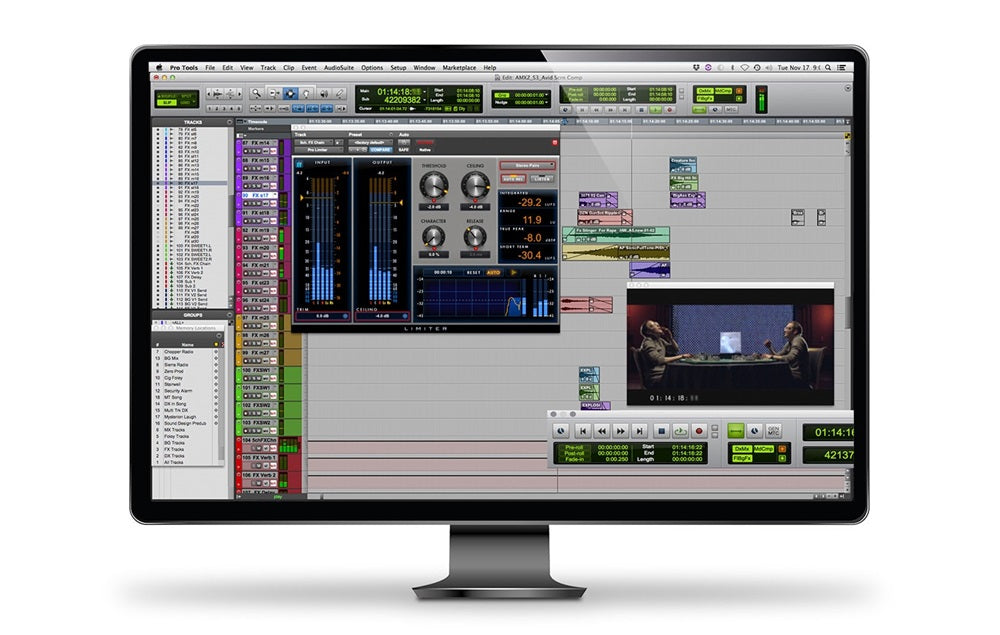Image resolution: width=1000 pixels, height=635 pixels.
Task: Enable Loop Playback in the transport
Action: pos(679,429)
